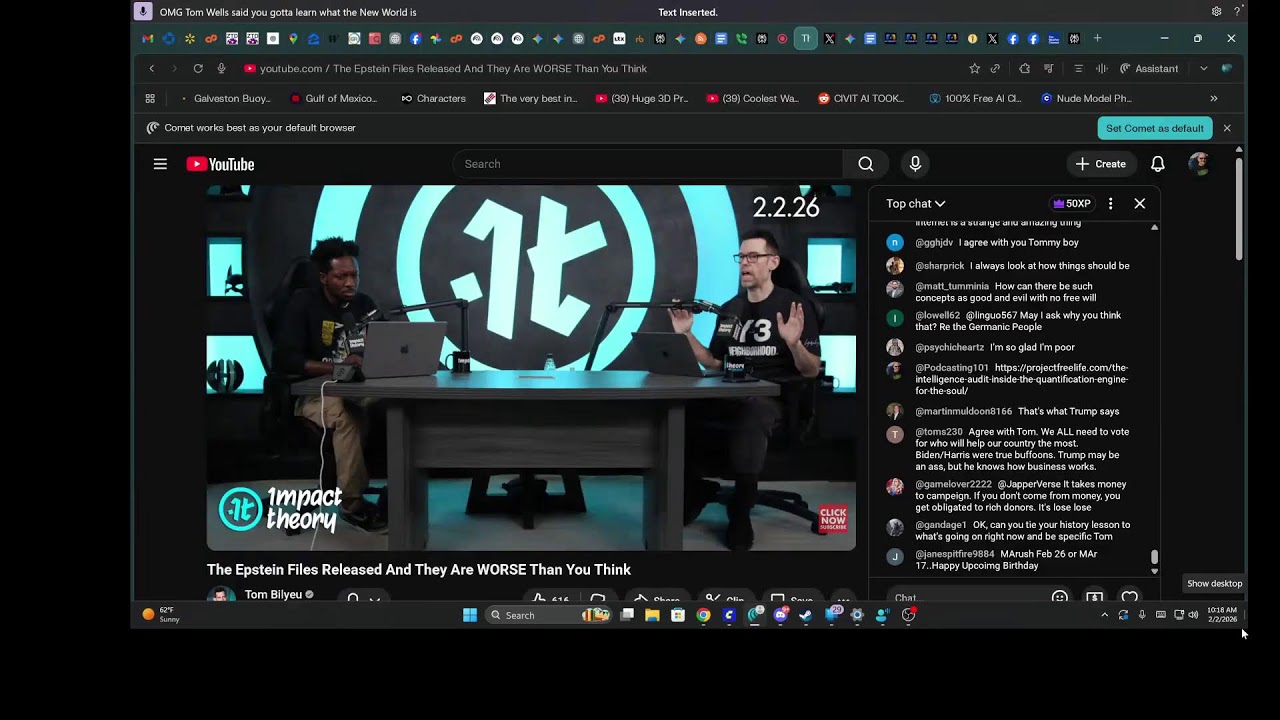Screen dimensions: 1280x720
Task: Go back using the browser back arrow
Action: pyautogui.click(x=152, y=68)
